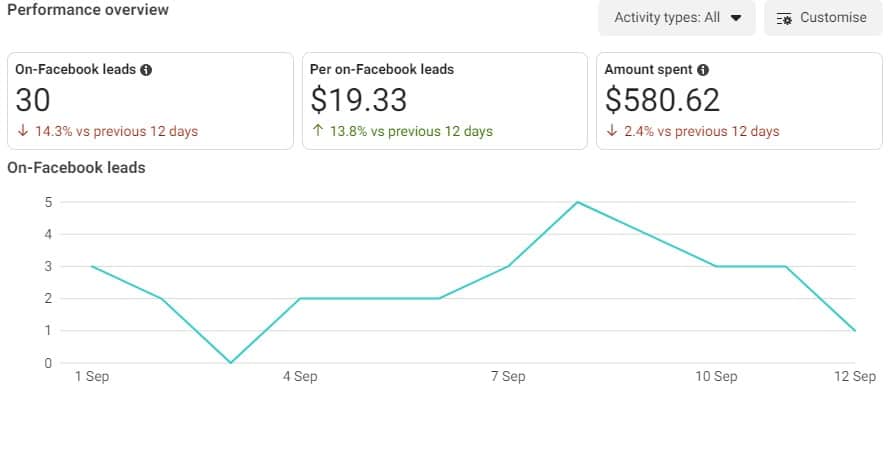This screenshot has height=454, width=891.
Task: Click the 1 Sep axis label
Action: [92, 377]
